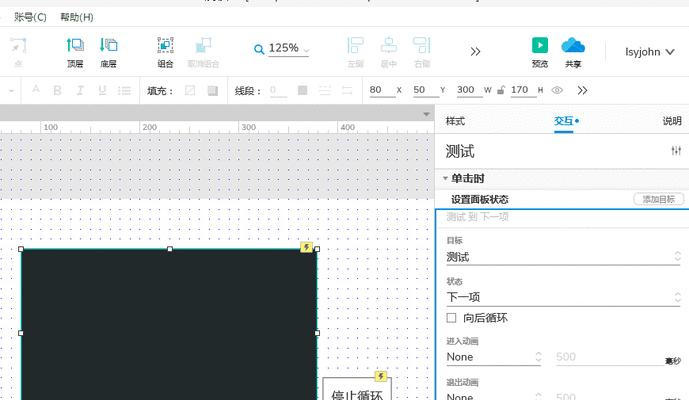Toggle bold formatting
Image resolution: width=689 pixels, height=400 pixels.
(57, 90)
